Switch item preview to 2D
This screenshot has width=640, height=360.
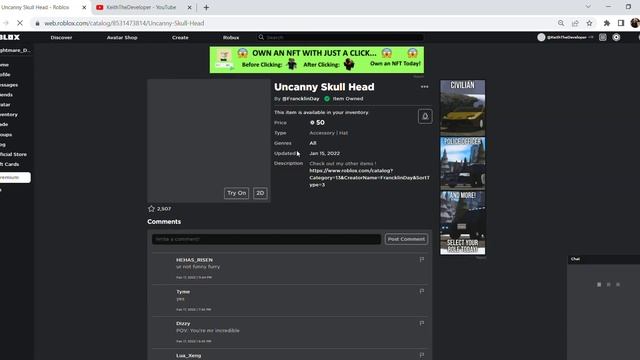260,193
